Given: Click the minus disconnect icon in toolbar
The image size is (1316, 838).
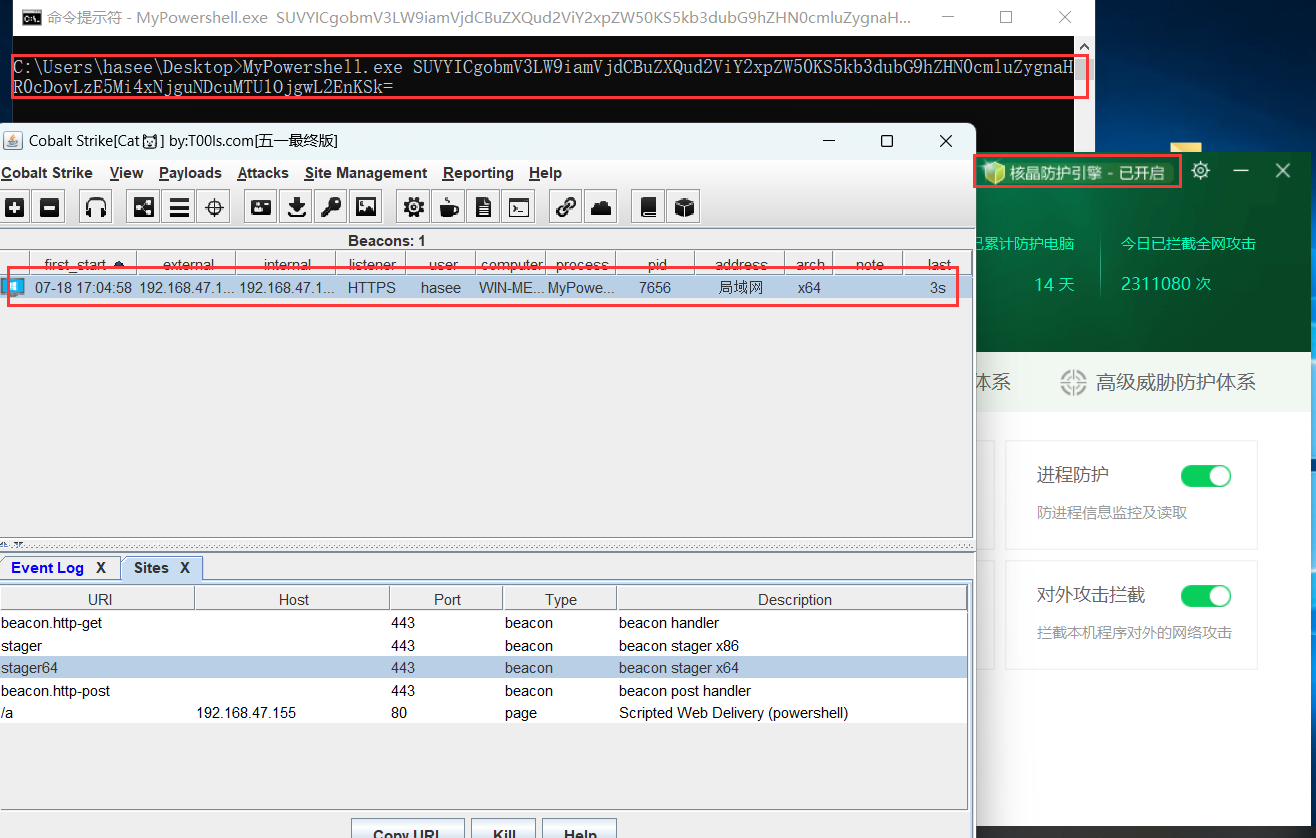Looking at the screenshot, I should click(49, 207).
